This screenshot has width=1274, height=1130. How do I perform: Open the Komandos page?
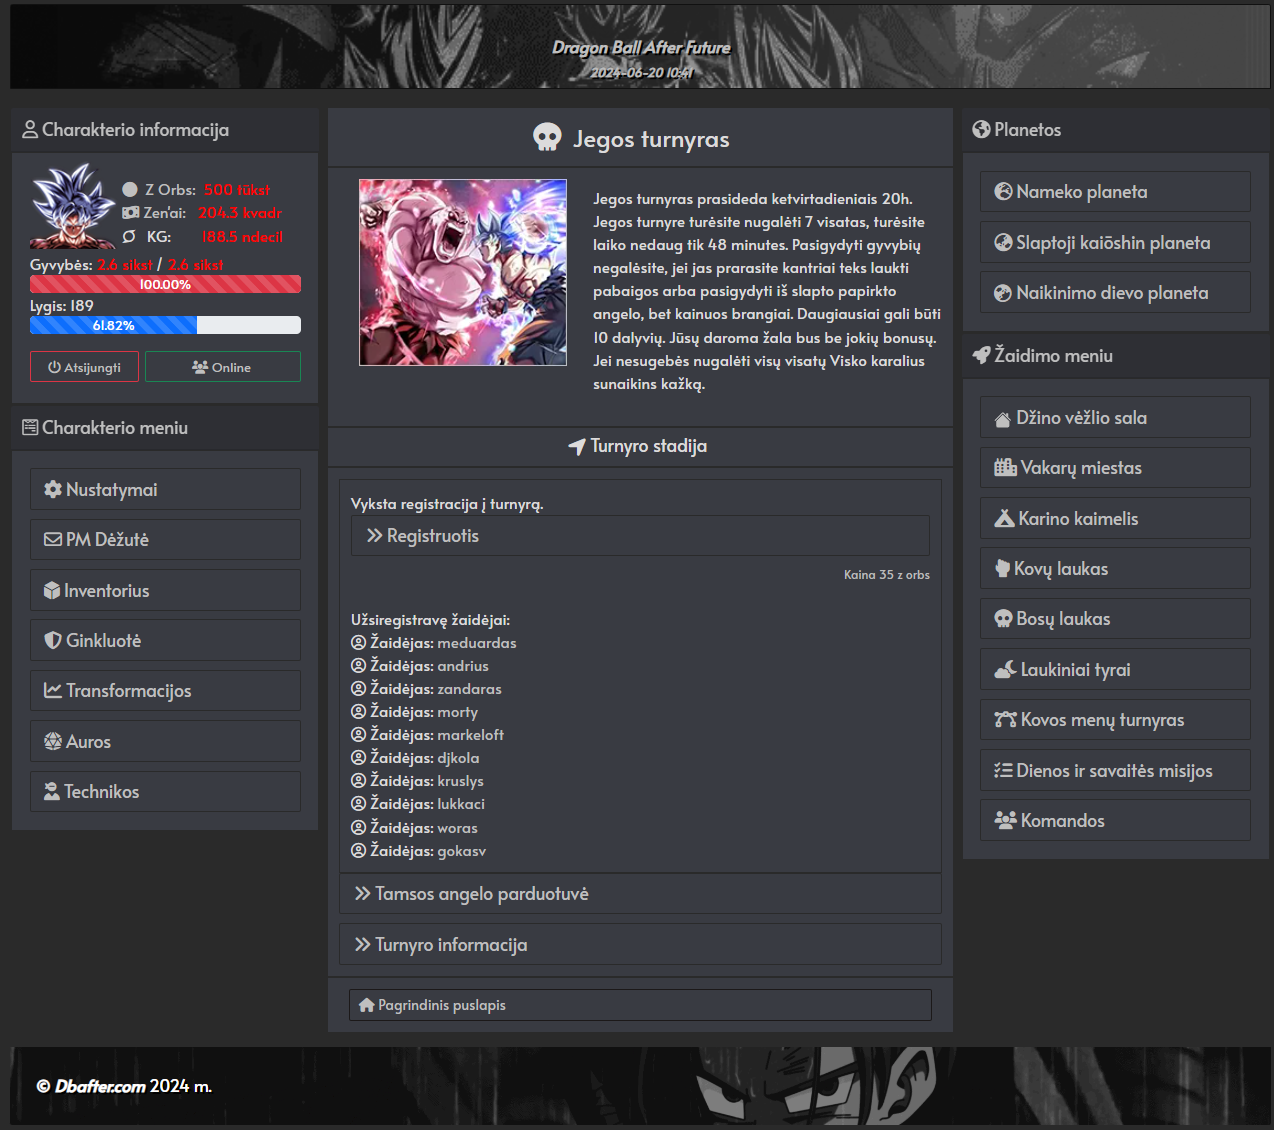coord(1115,821)
